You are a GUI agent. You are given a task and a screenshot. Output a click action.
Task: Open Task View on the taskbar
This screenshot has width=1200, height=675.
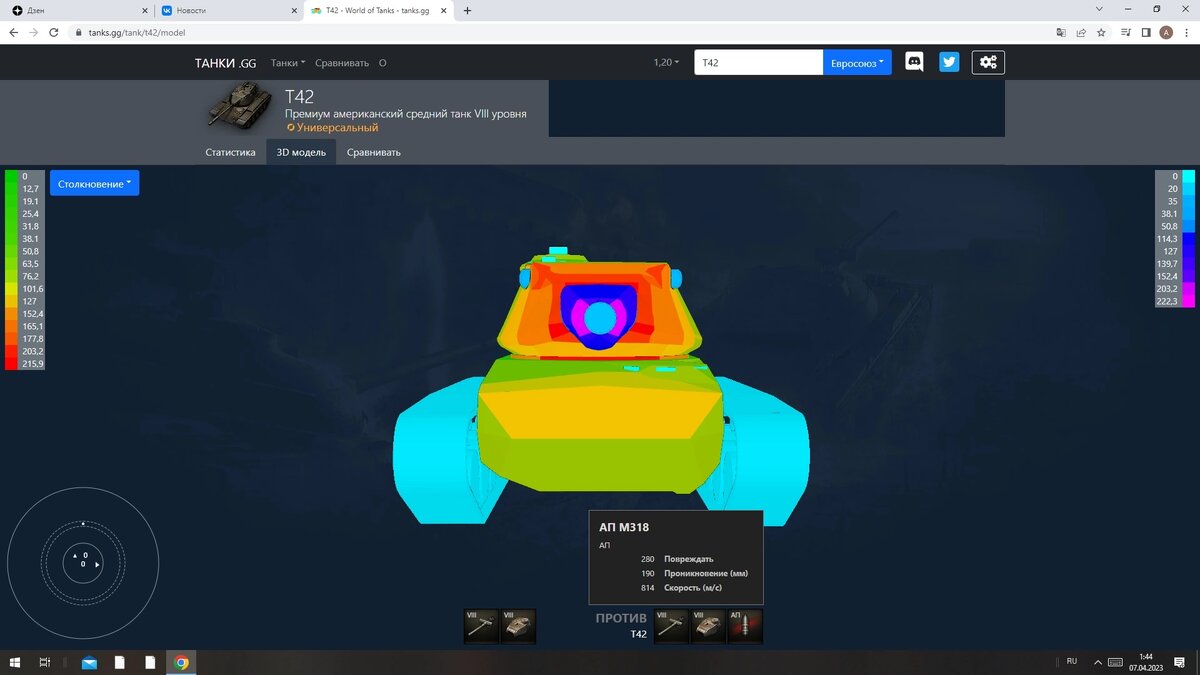[45, 662]
